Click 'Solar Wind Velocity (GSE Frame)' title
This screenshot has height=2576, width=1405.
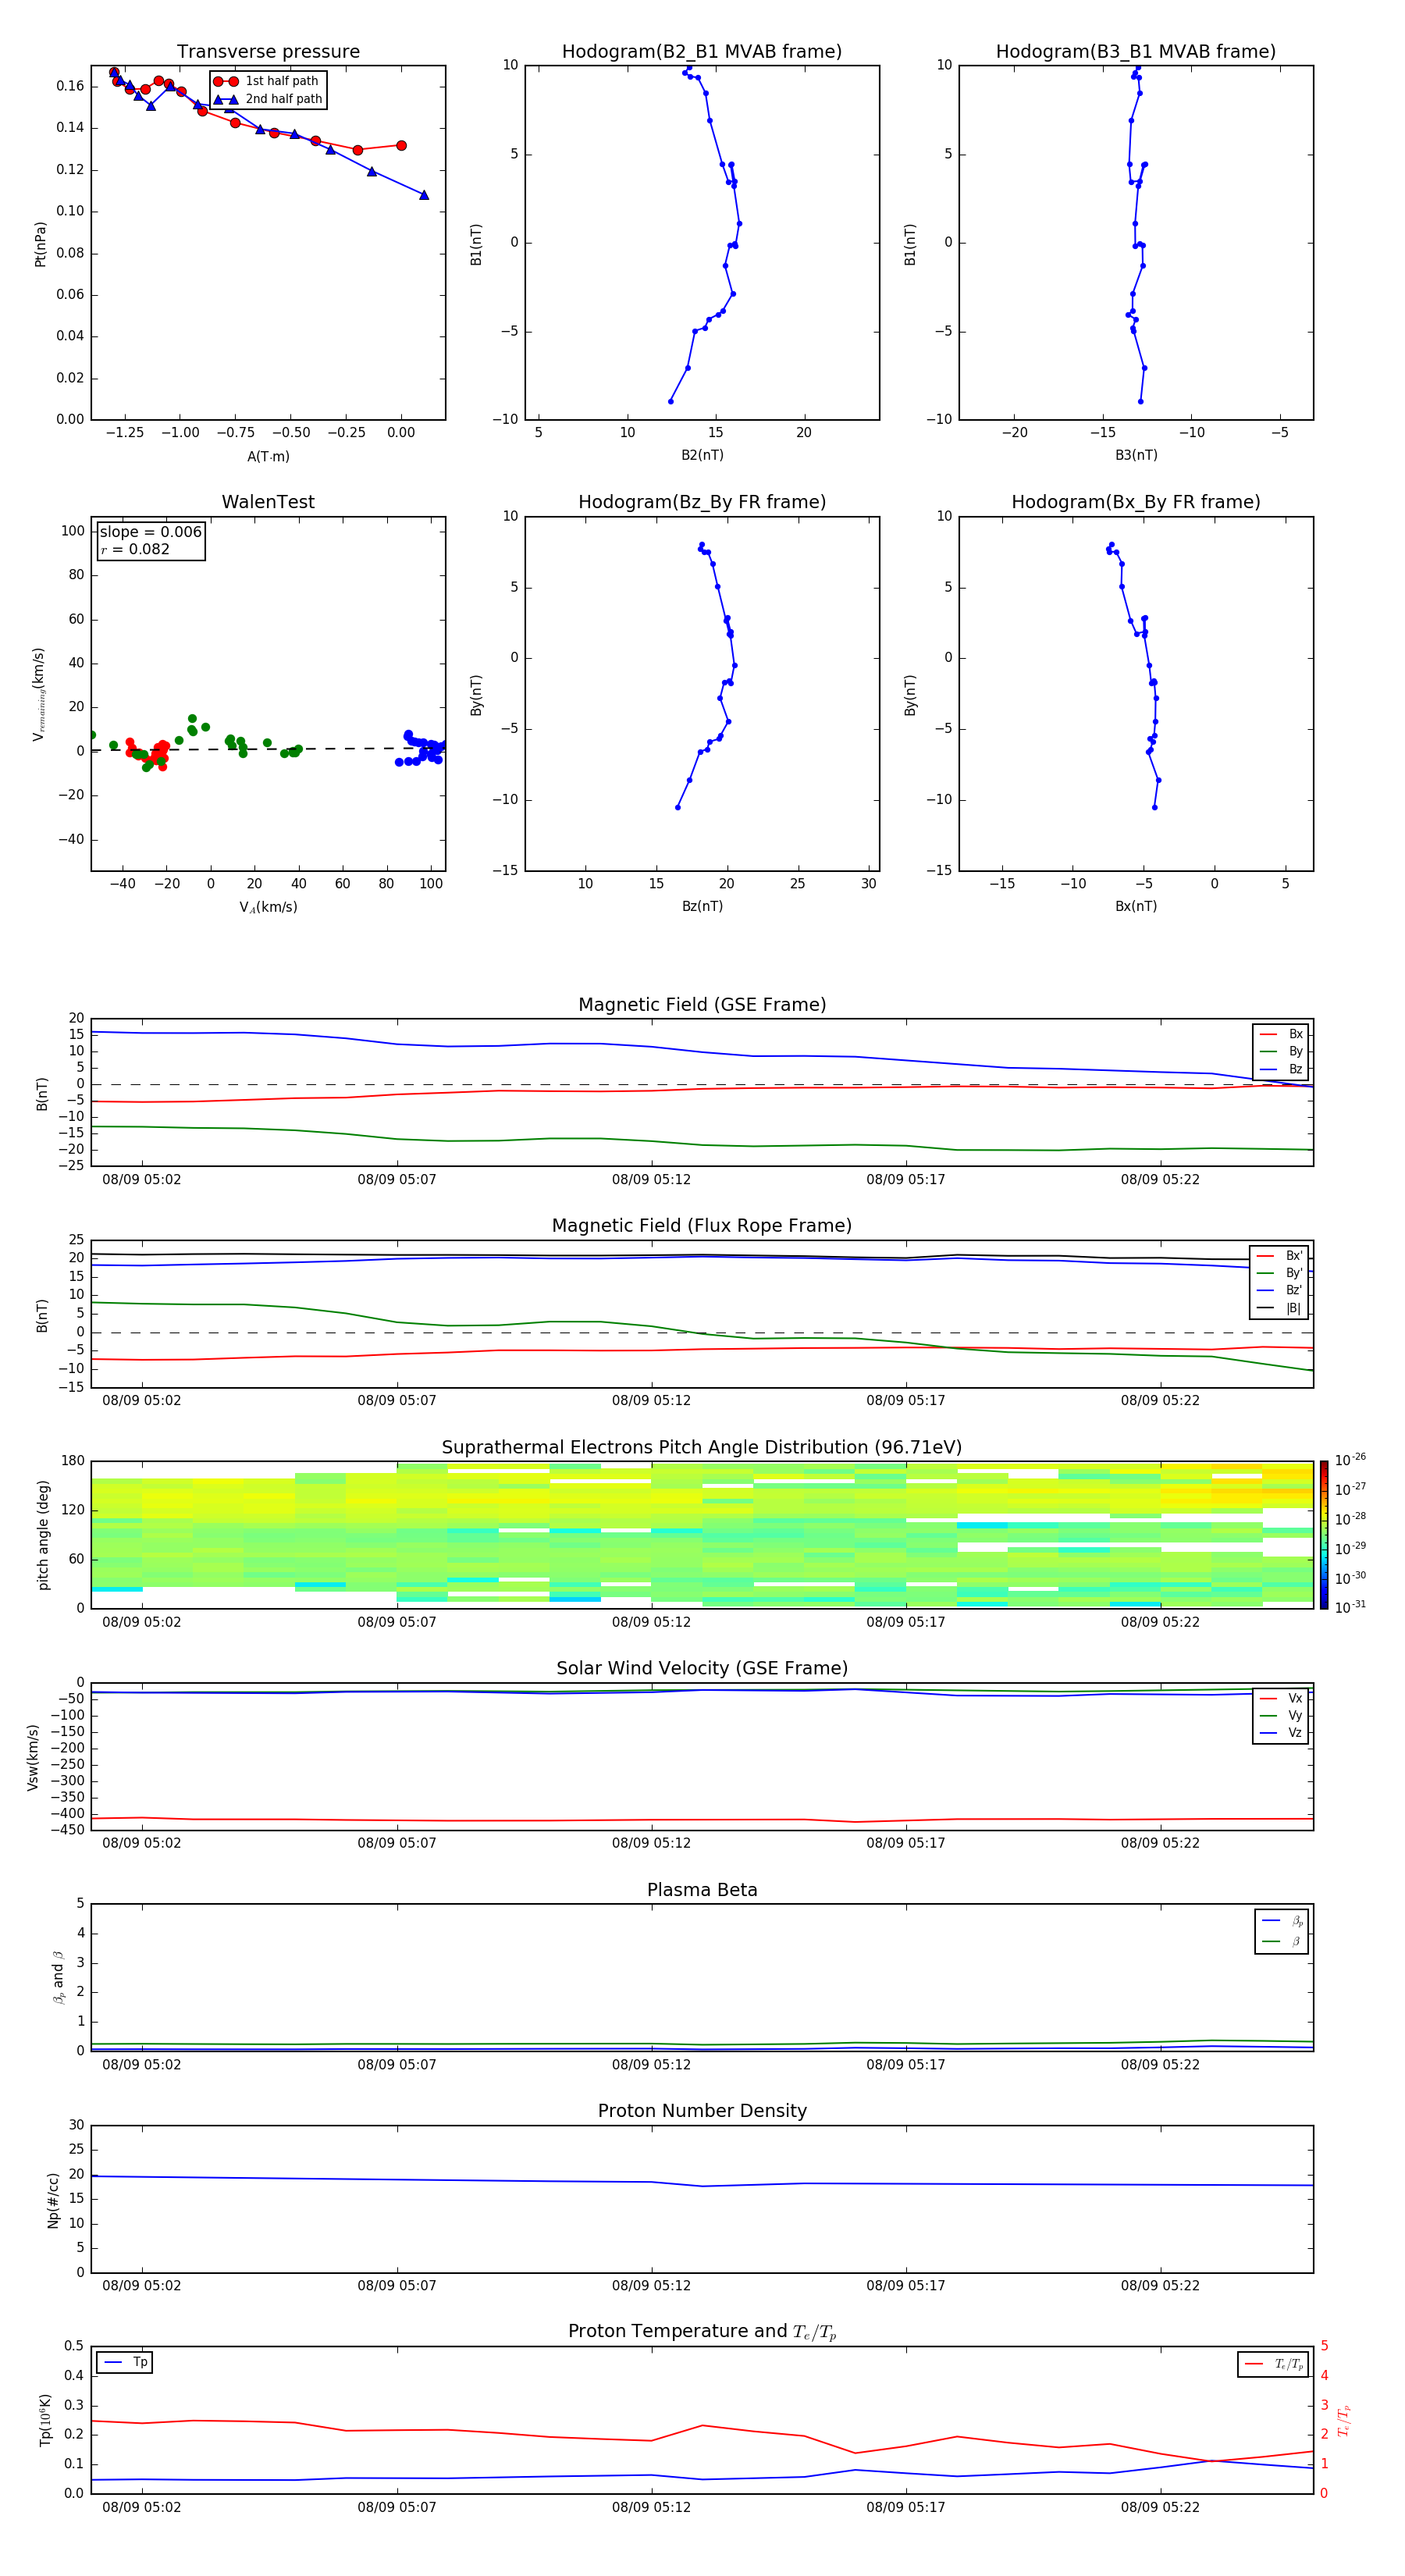702,1669
